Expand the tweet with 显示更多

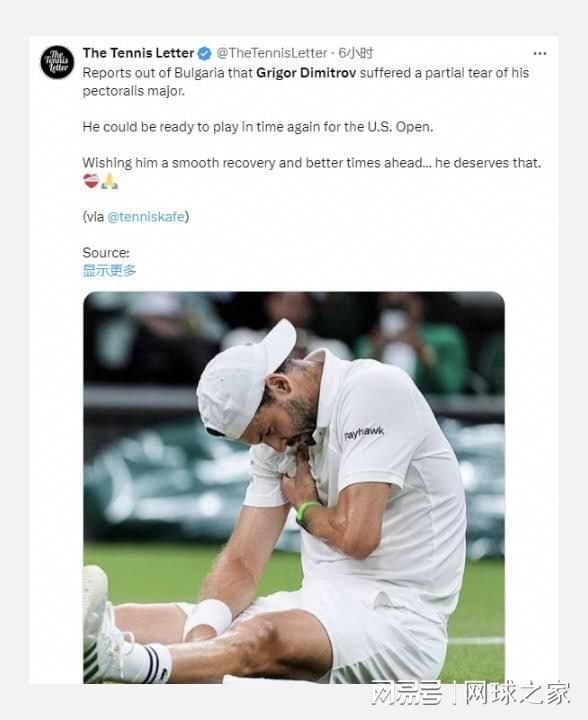pos(109,270)
